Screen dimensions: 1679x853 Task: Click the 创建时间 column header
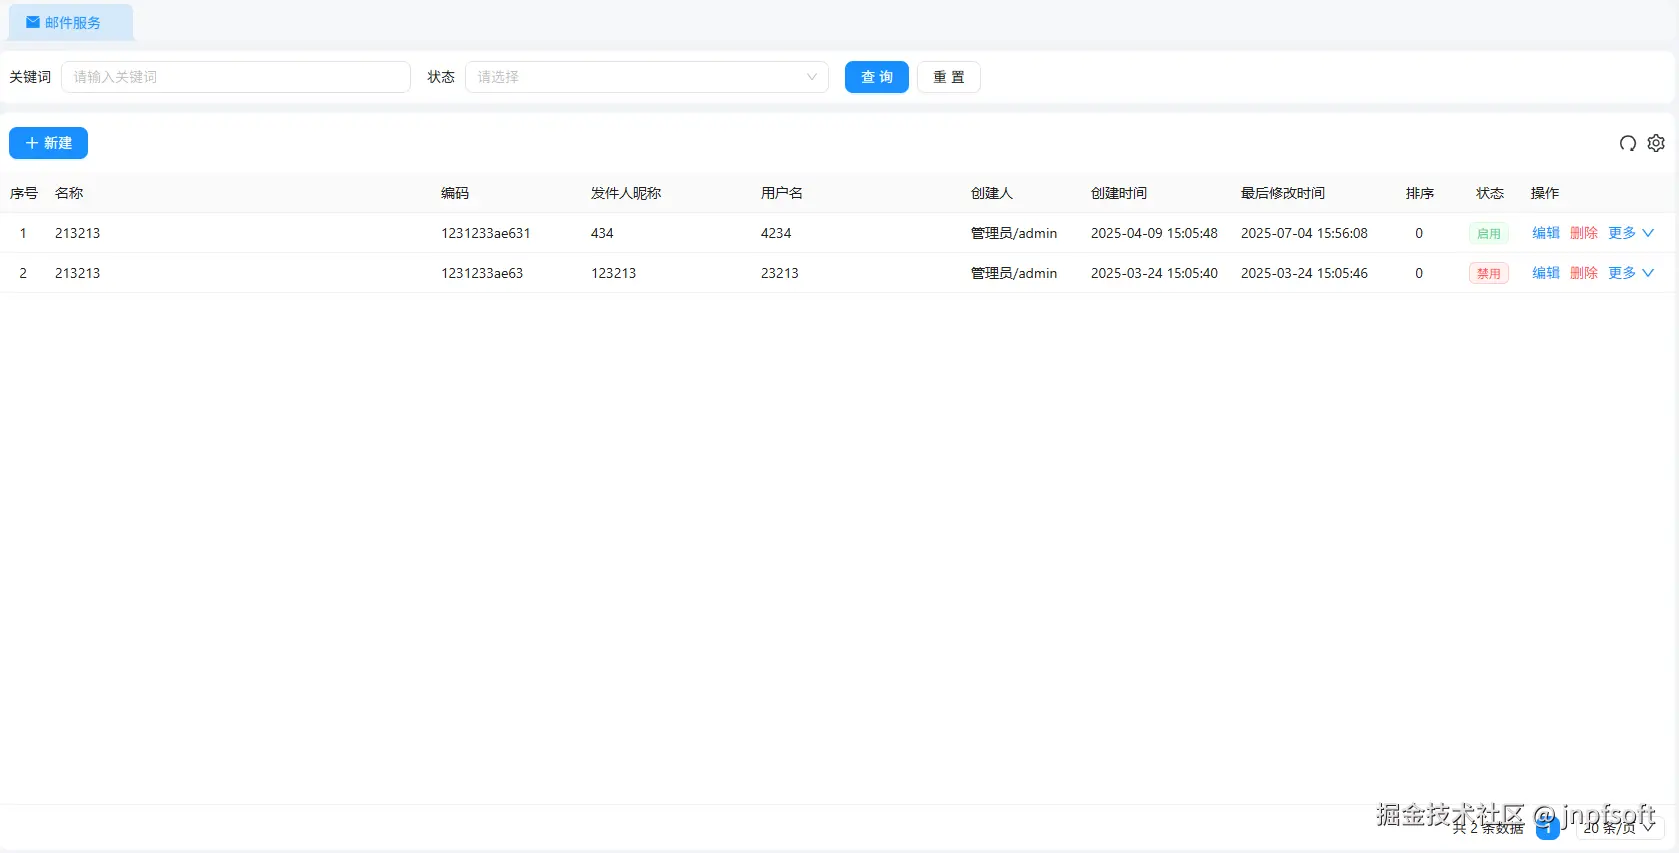(x=1119, y=193)
